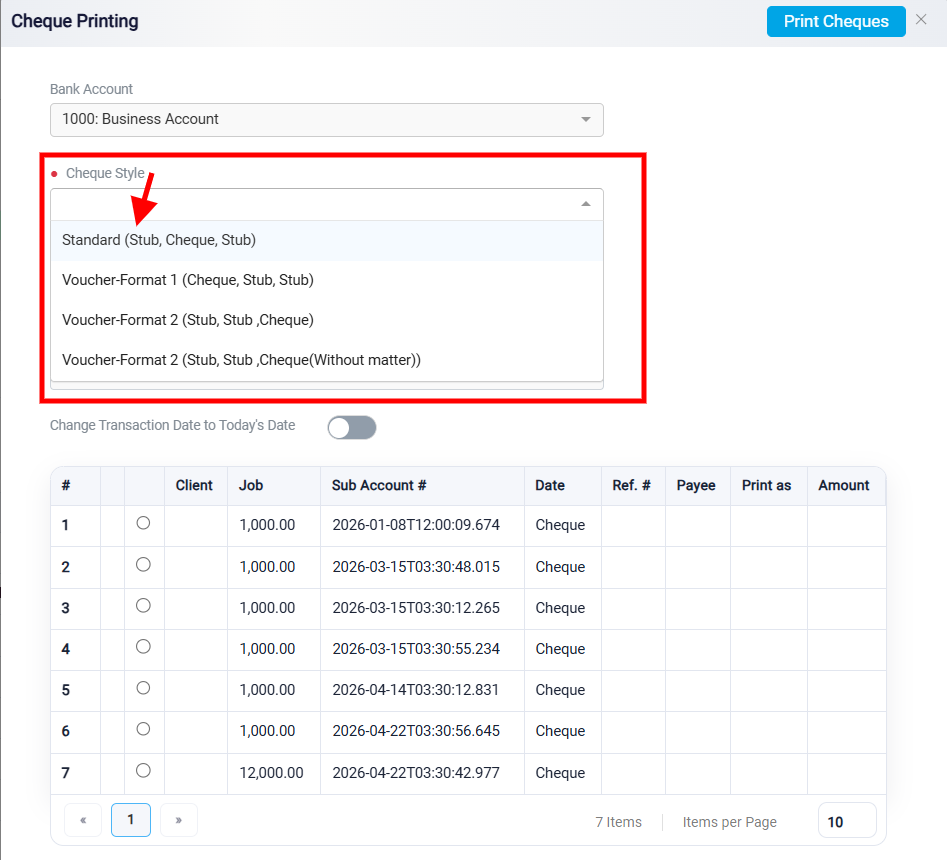Select radio button for row 3
The image size is (947, 860).
tap(143, 606)
